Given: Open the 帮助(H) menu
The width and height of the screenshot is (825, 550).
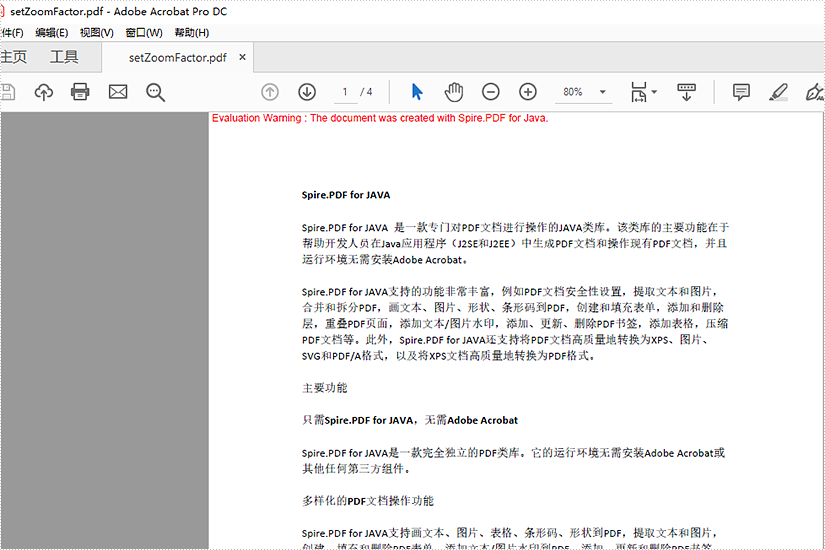Looking at the screenshot, I should coord(192,33).
